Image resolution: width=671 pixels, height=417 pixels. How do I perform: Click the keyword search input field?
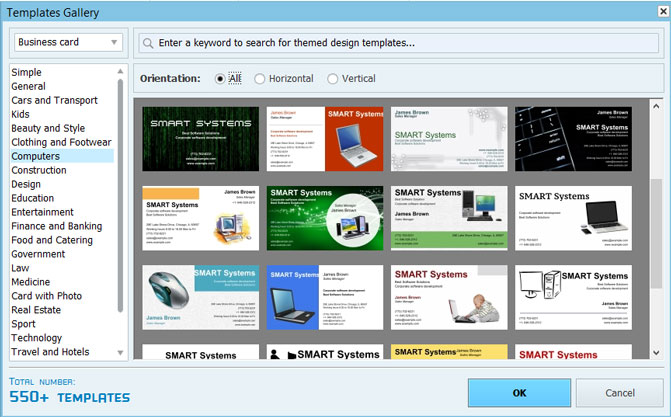tap(398, 43)
